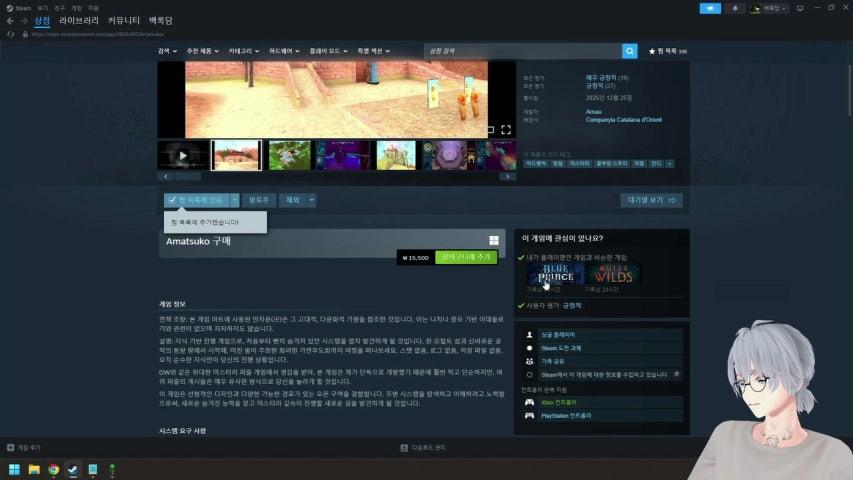Open Companyia Catalana d'Orient publisher link
853x480 pixels.
click(x=623, y=120)
